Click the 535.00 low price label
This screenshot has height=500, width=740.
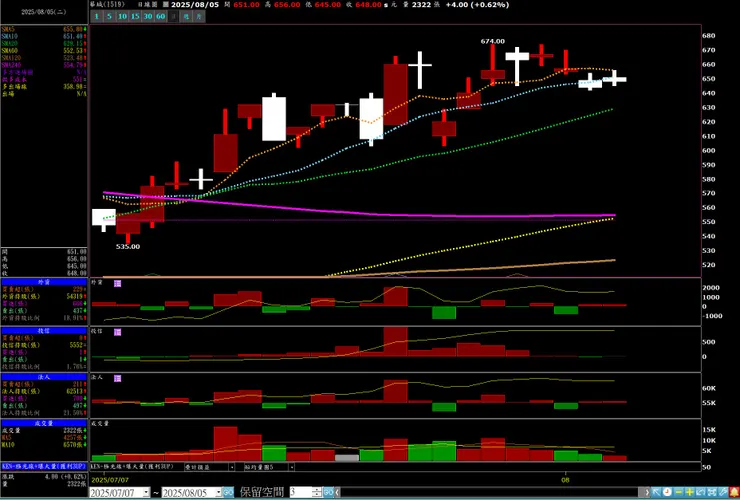128,246
